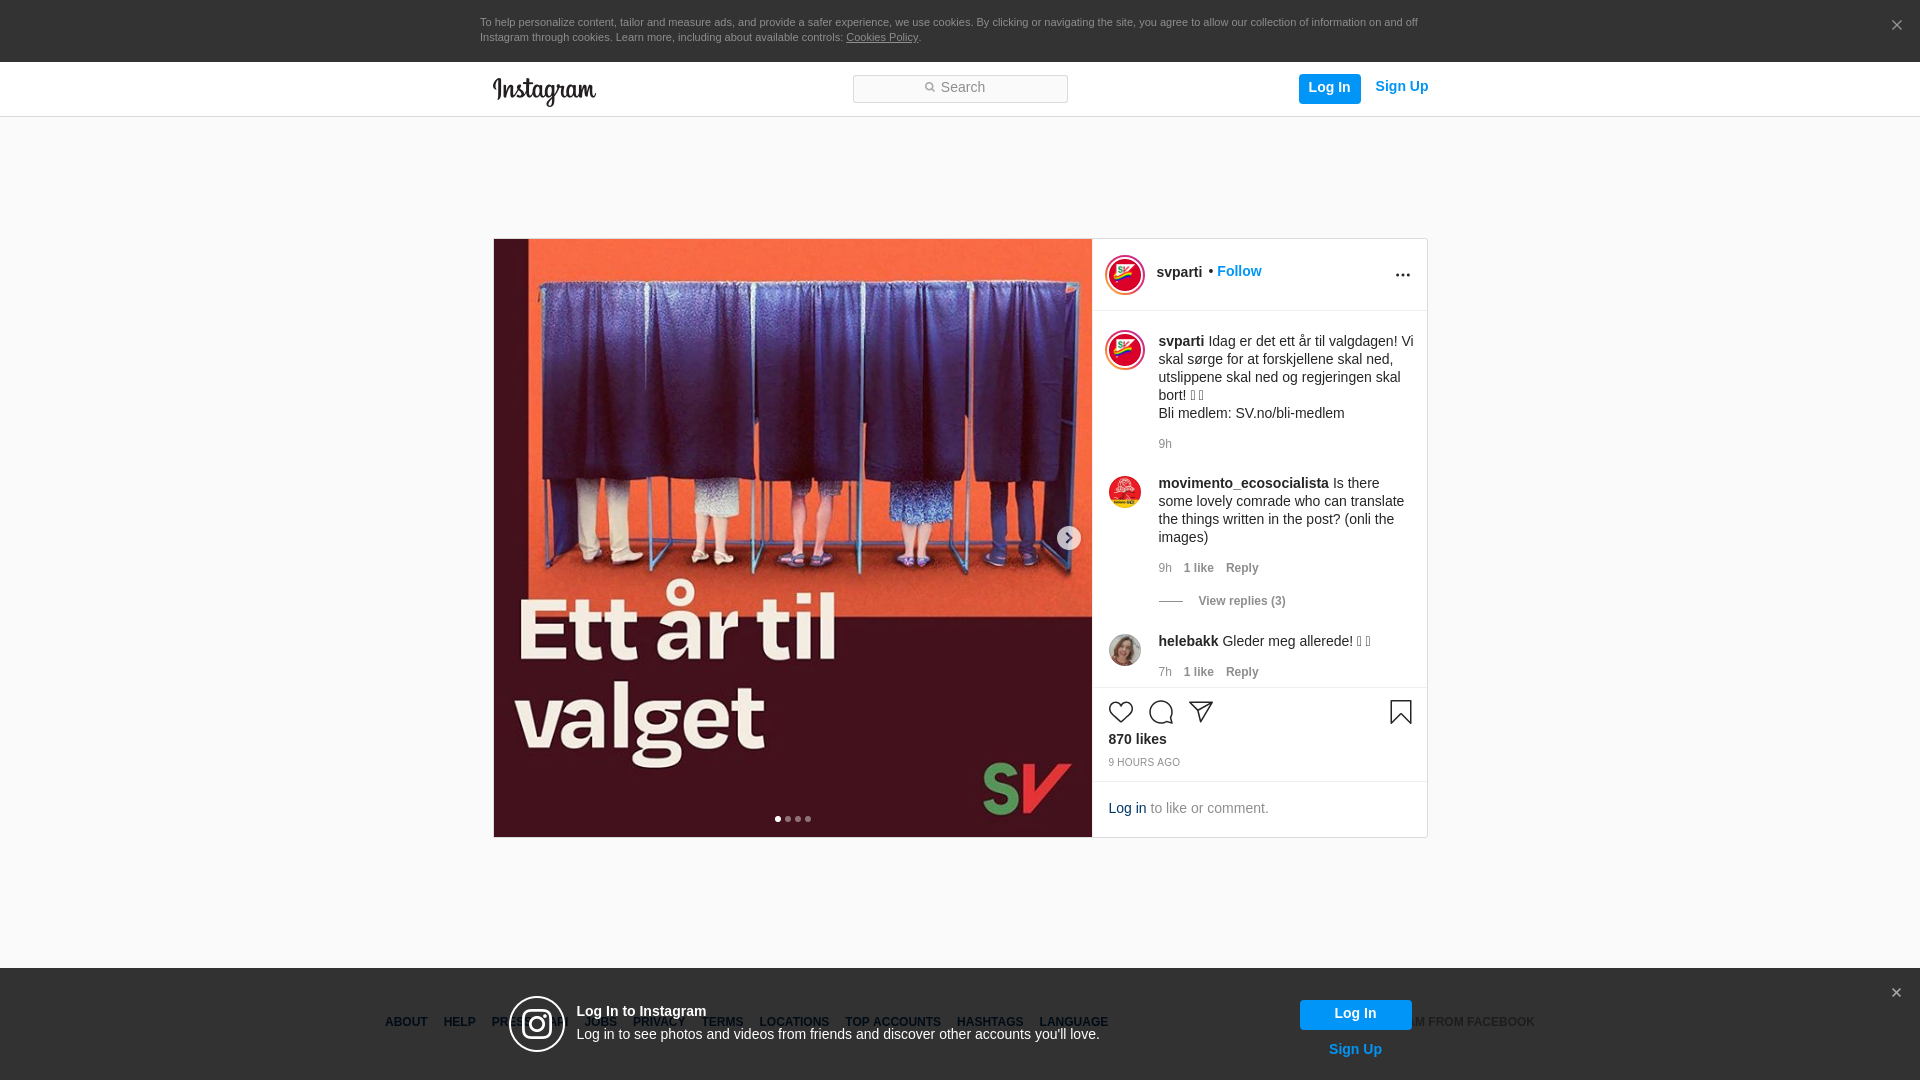Click the heart like icon
The image size is (1920, 1080).
(x=1120, y=712)
